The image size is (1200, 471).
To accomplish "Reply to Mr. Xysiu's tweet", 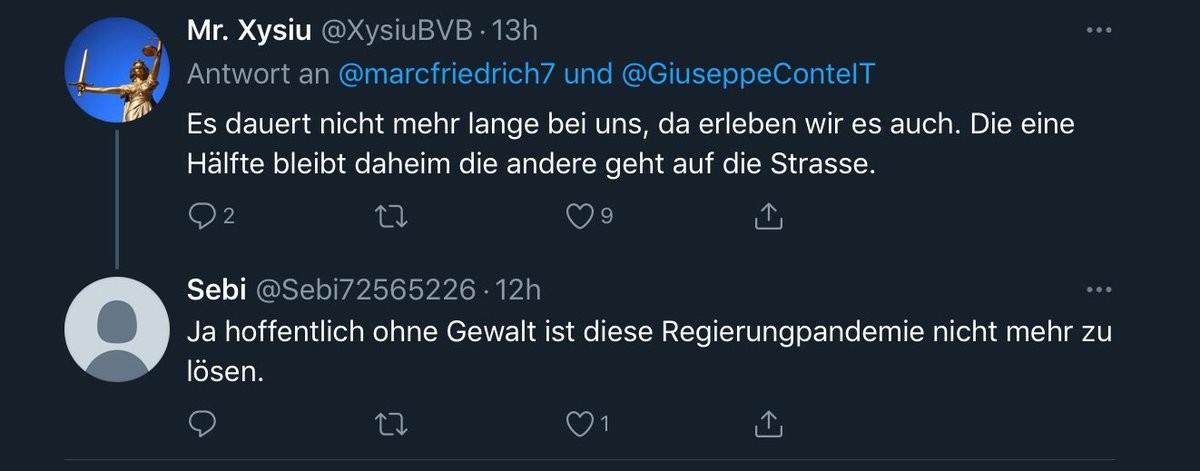I will point(202,215).
